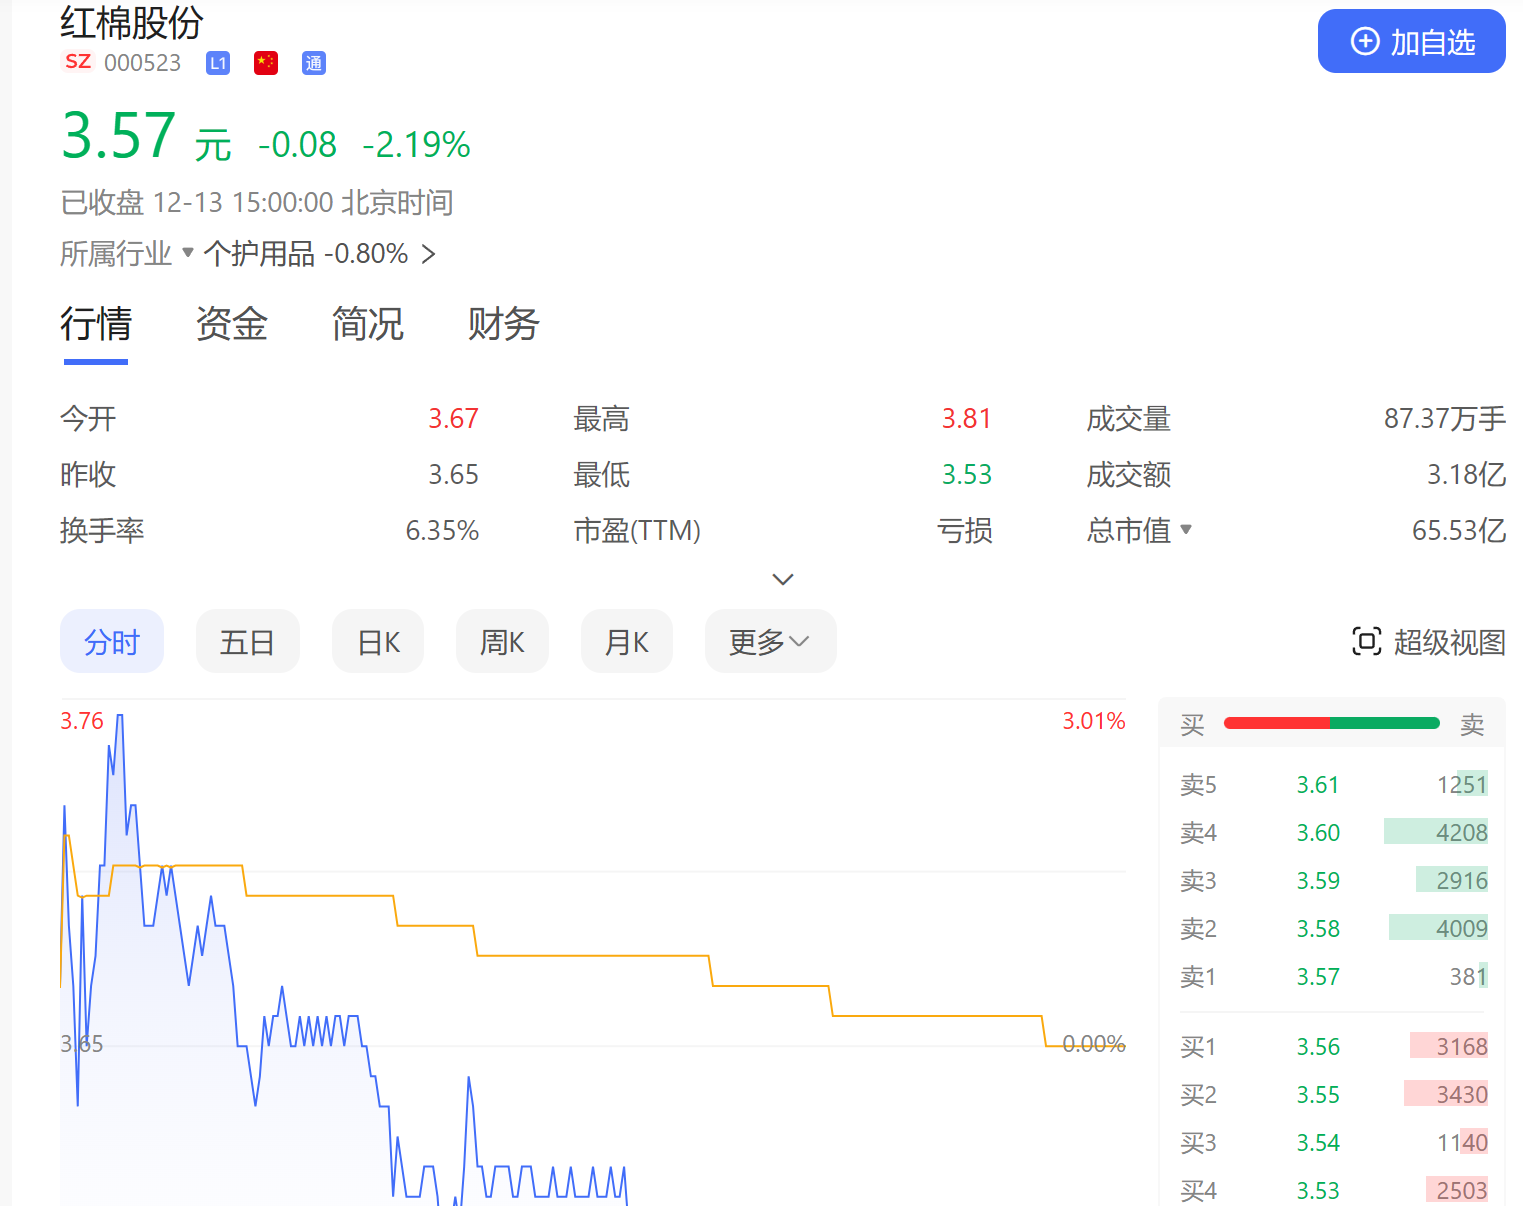The width and height of the screenshot is (1523, 1206).
Task: Expand the 所属行业 industry dropdown
Action: (127, 254)
